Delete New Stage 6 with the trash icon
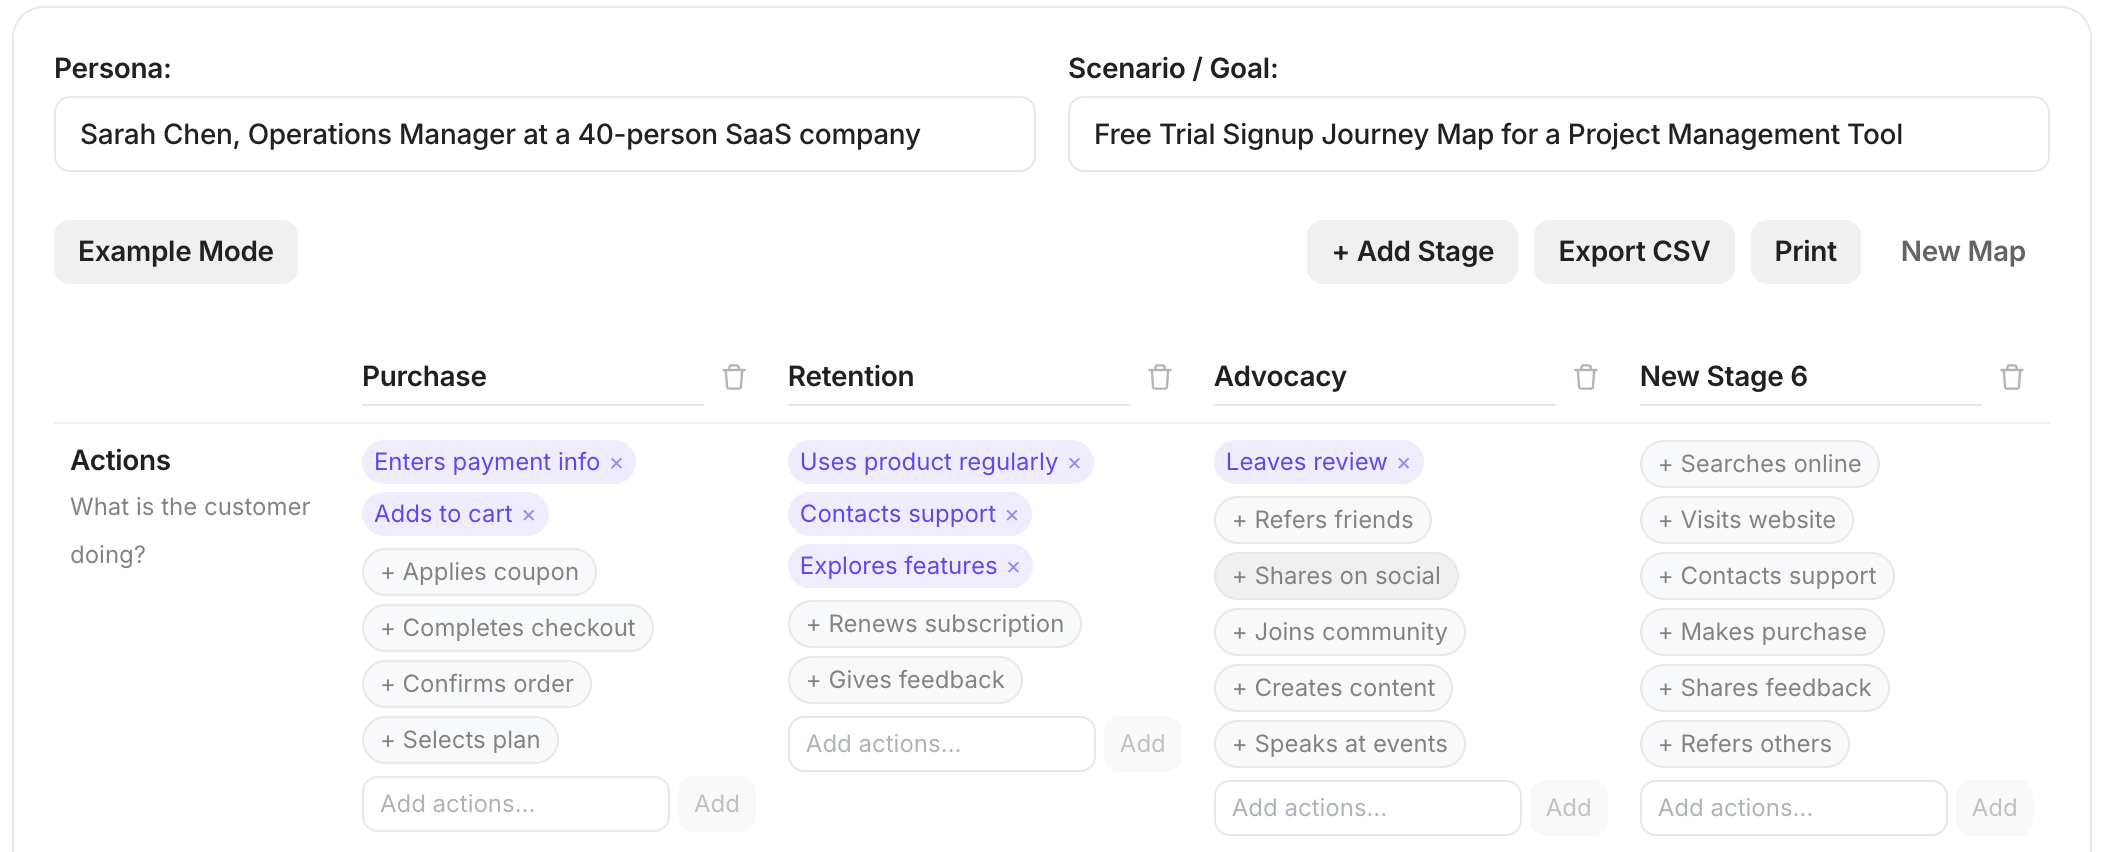 (x=2012, y=377)
